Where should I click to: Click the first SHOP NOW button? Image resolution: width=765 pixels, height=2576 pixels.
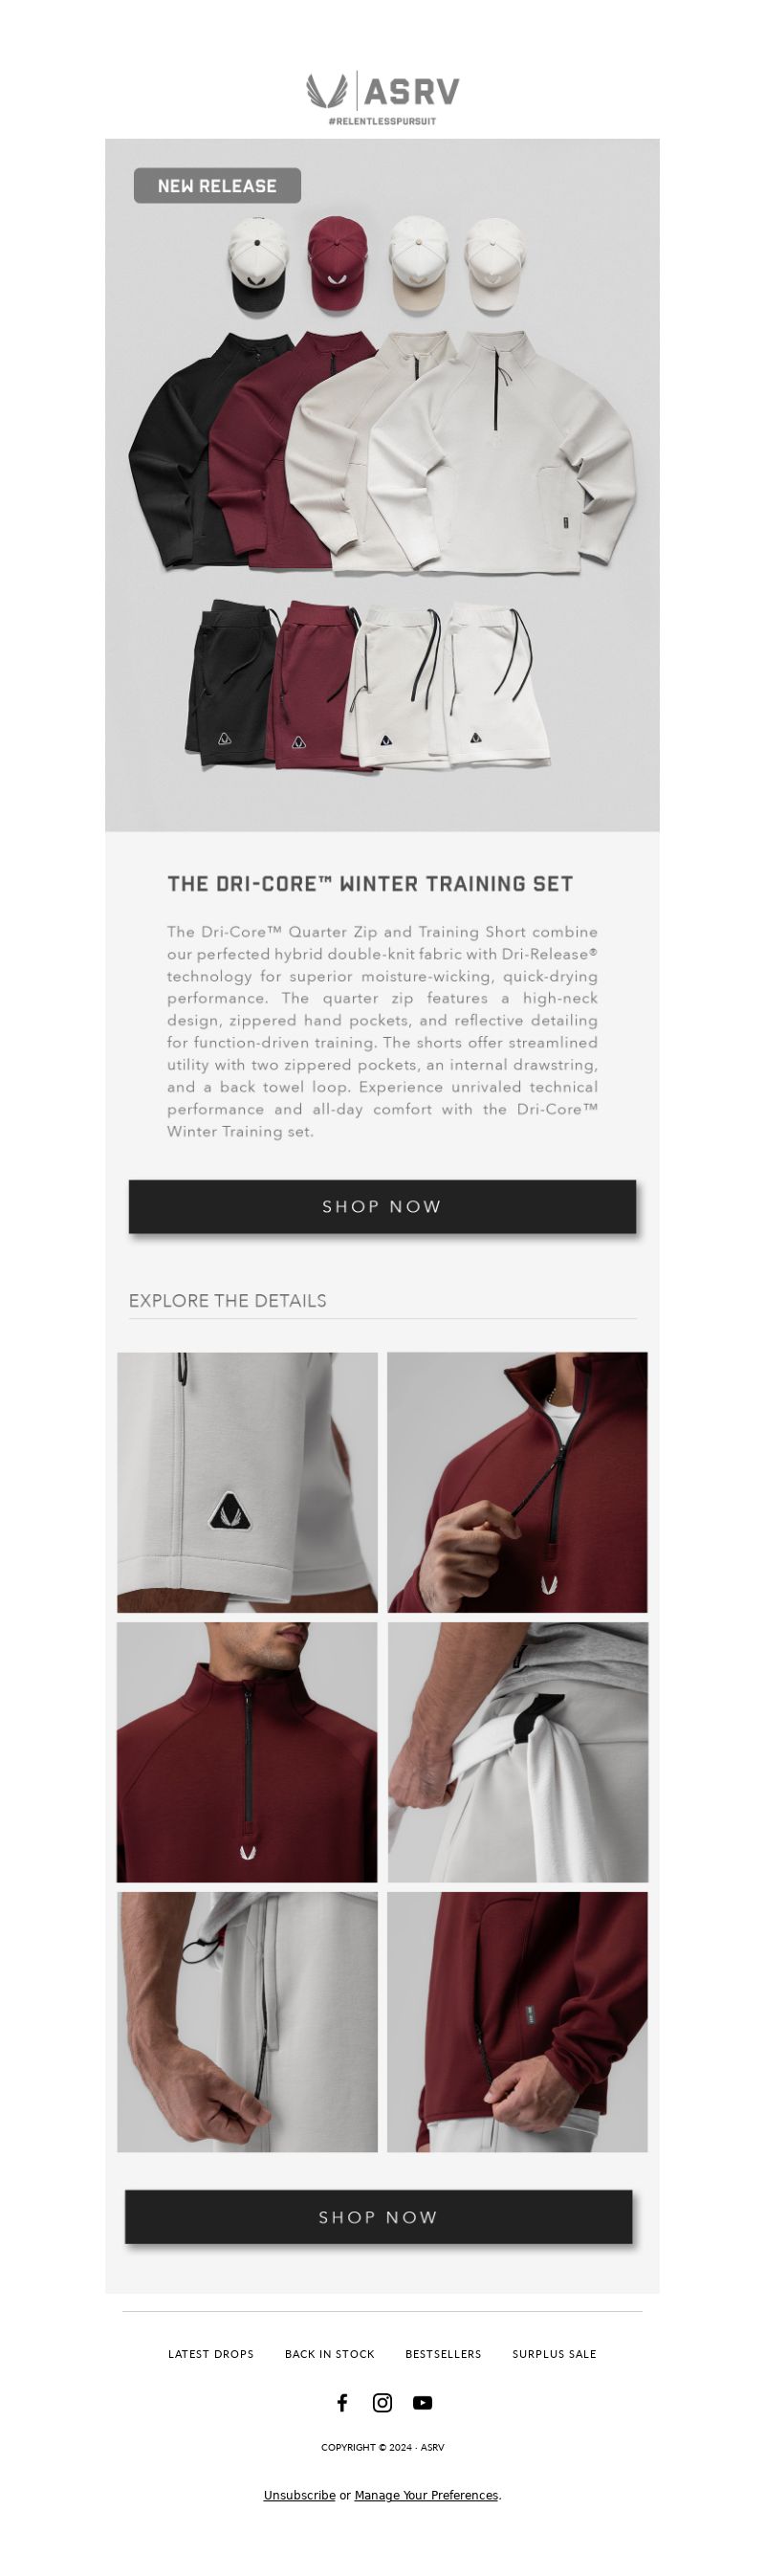(382, 1206)
